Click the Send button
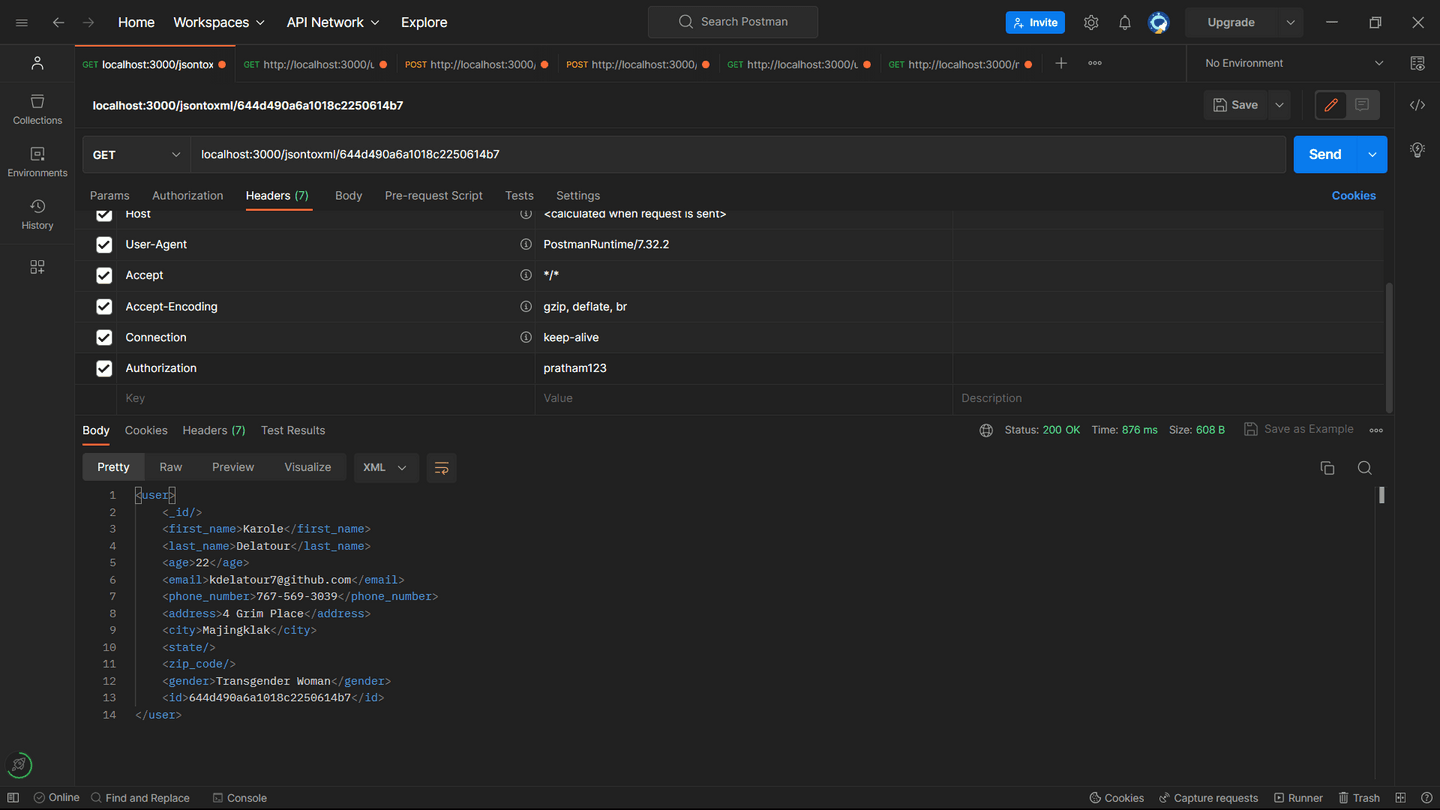1440x810 pixels. tap(1325, 155)
